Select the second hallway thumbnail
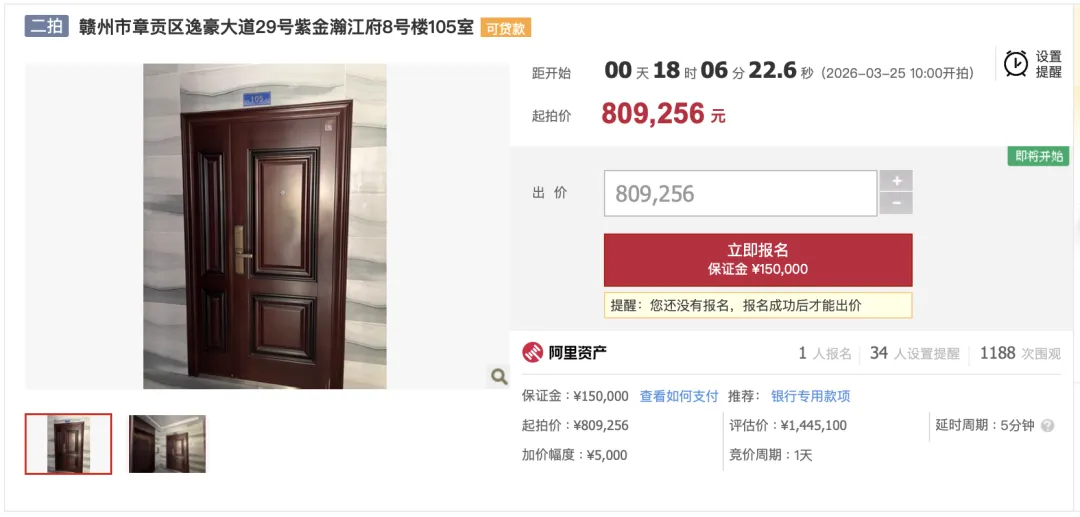The image size is (1080, 517). [167, 444]
